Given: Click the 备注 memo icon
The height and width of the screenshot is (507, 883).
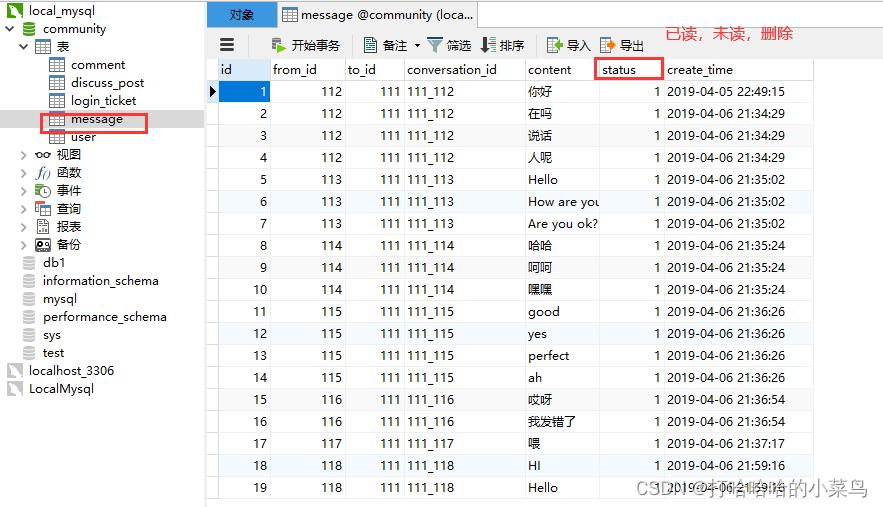Looking at the screenshot, I should click(370, 45).
